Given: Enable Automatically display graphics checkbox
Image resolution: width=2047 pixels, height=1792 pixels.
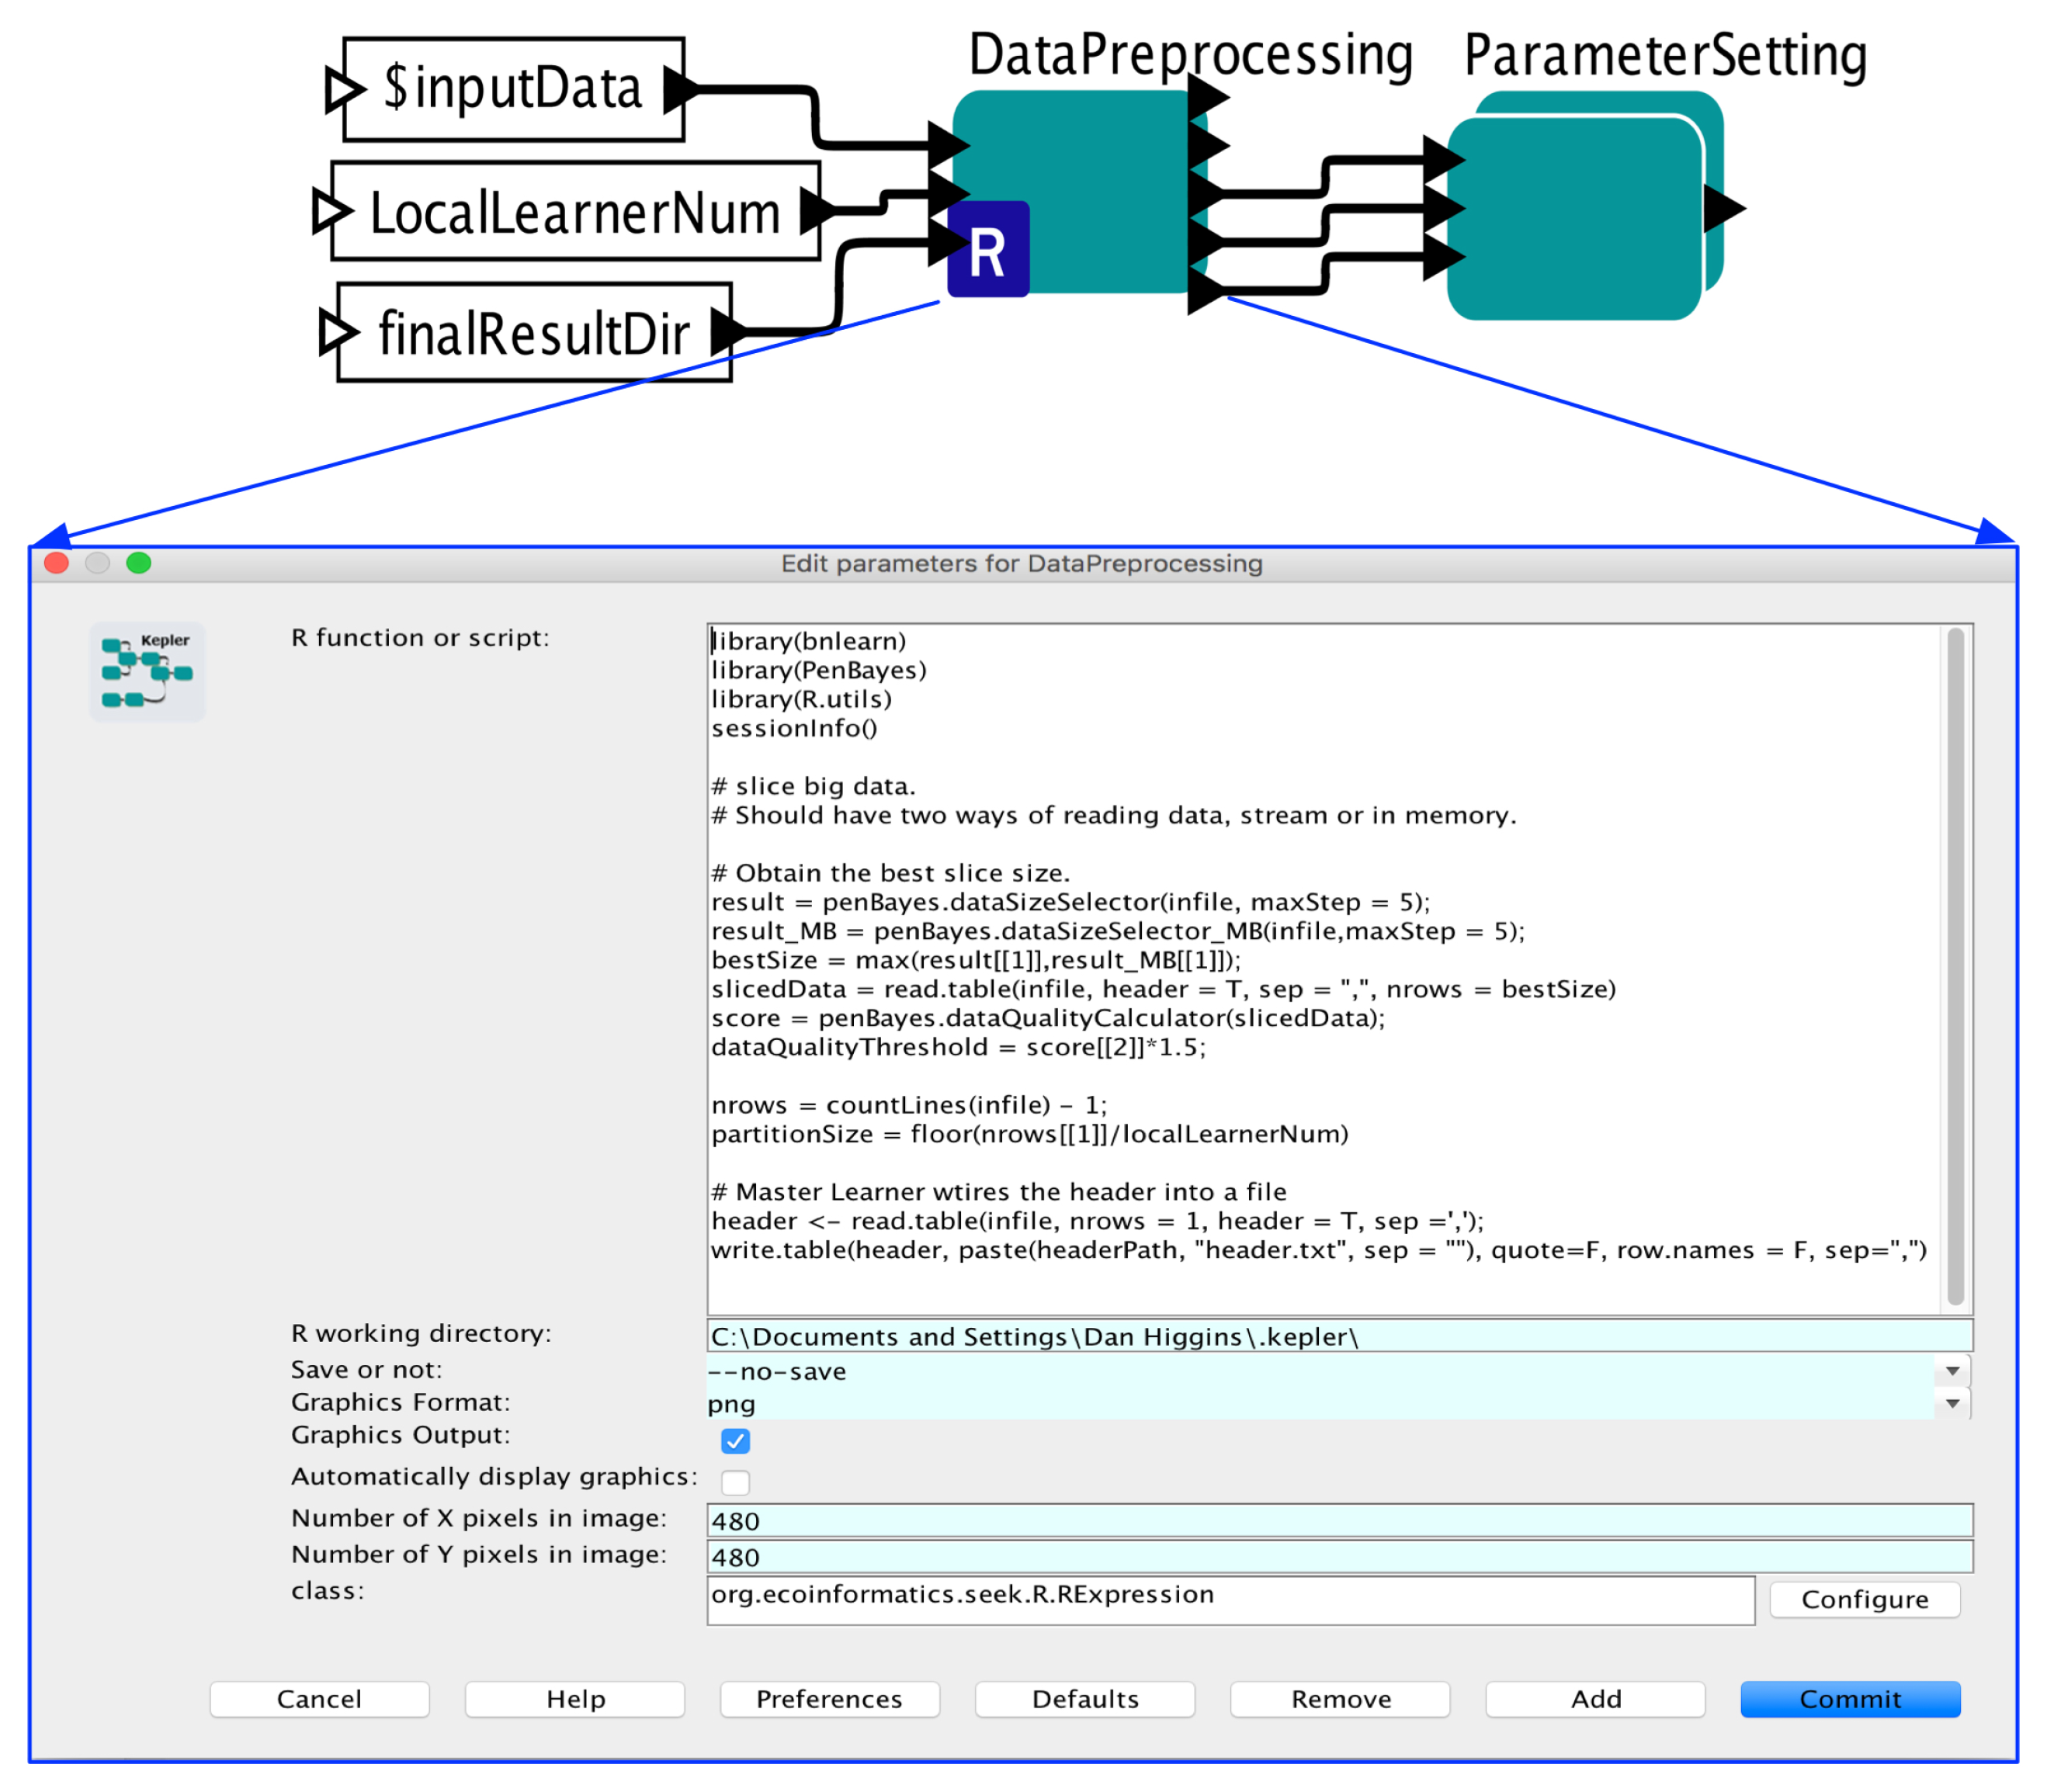Looking at the screenshot, I should click(x=735, y=1482).
